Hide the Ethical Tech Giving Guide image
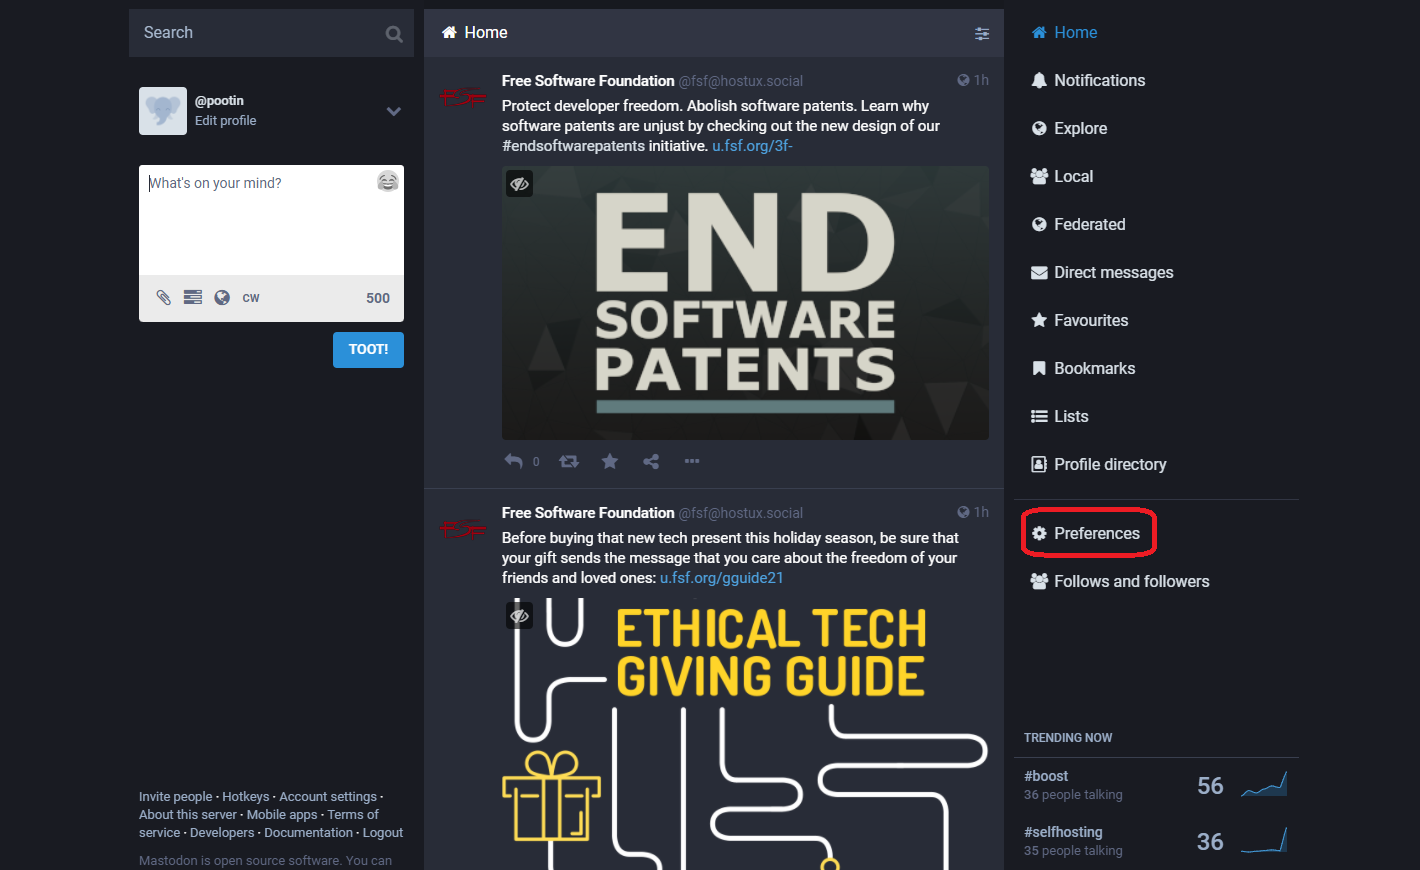Viewport: 1420px width, 870px height. click(519, 616)
